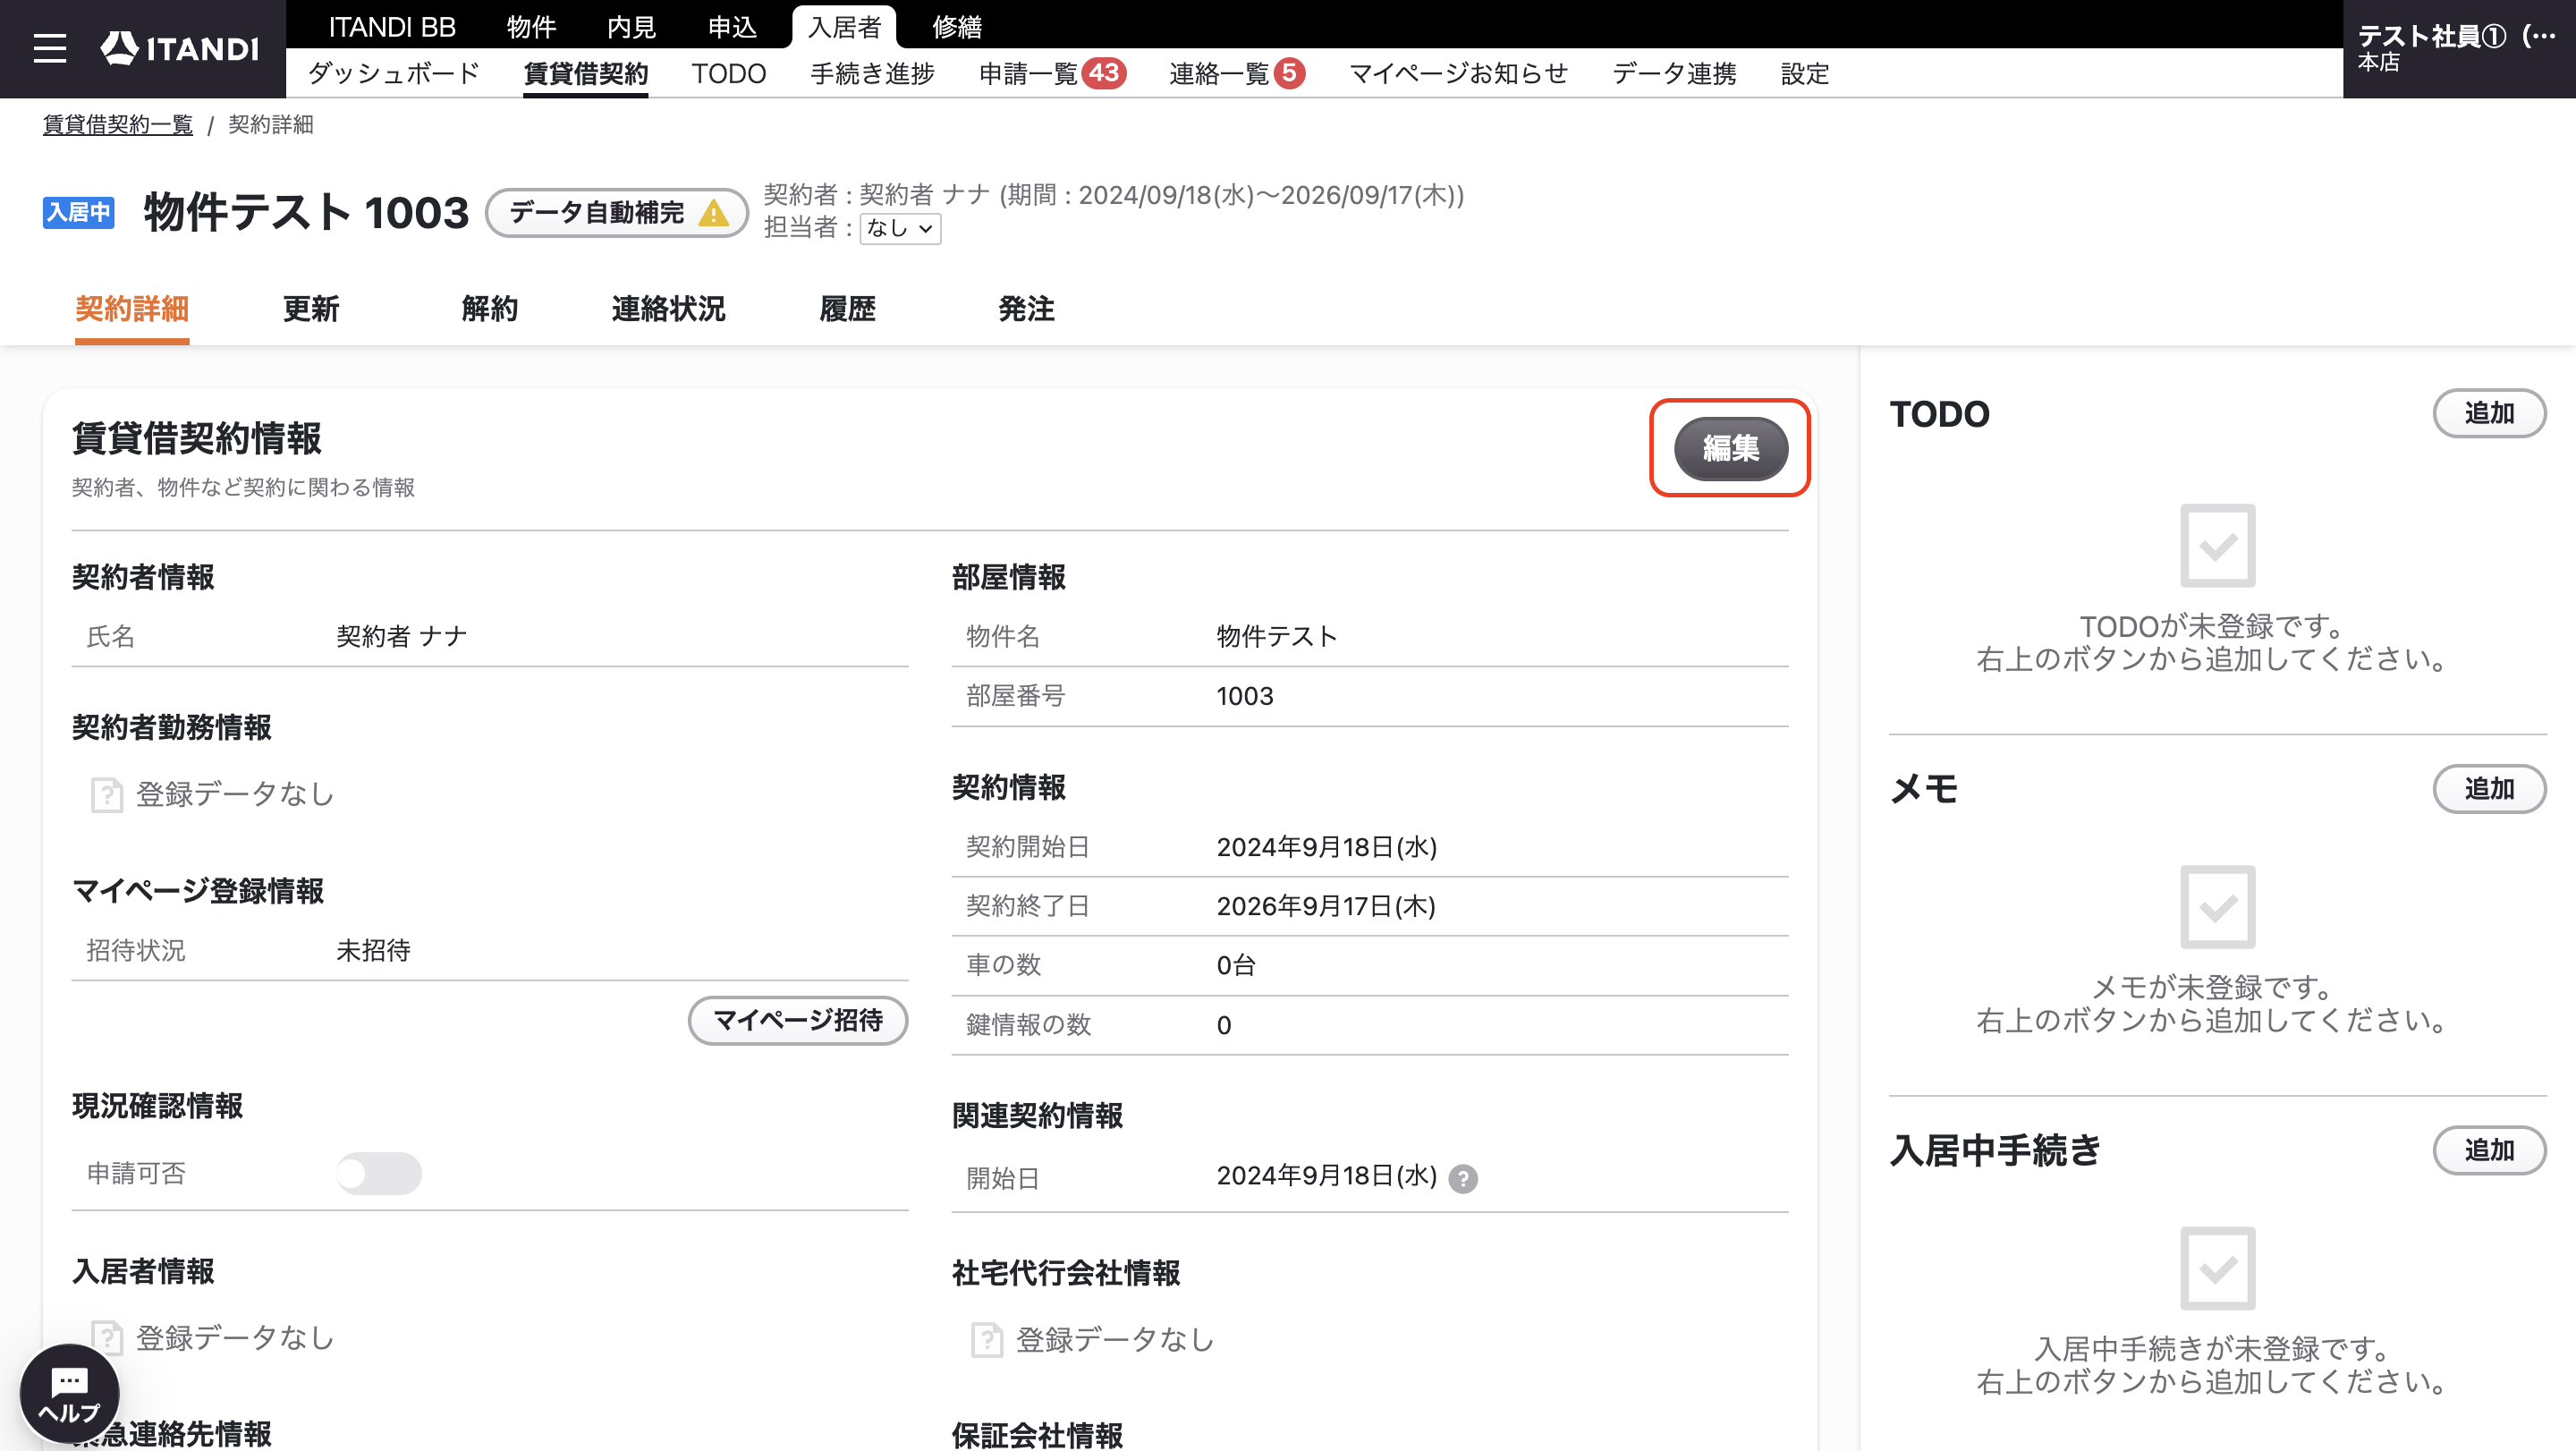Expand the テスト社員① account menu

click(2456, 48)
